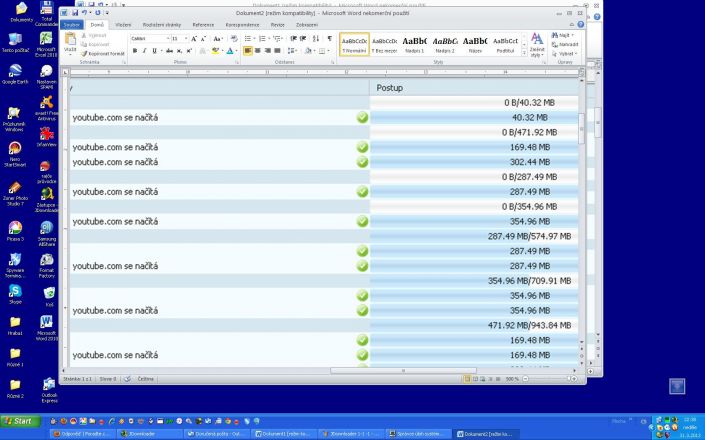Open the font size dropdown
705x440 pixels.
[x=186, y=39]
